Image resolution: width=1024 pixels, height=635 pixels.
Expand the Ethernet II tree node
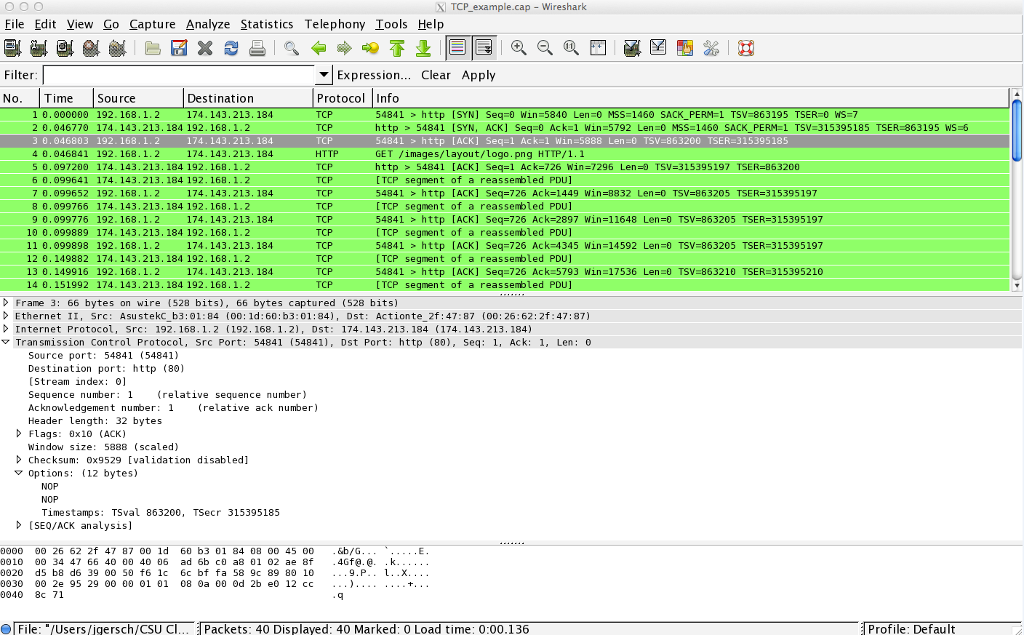click(x=7, y=316)
